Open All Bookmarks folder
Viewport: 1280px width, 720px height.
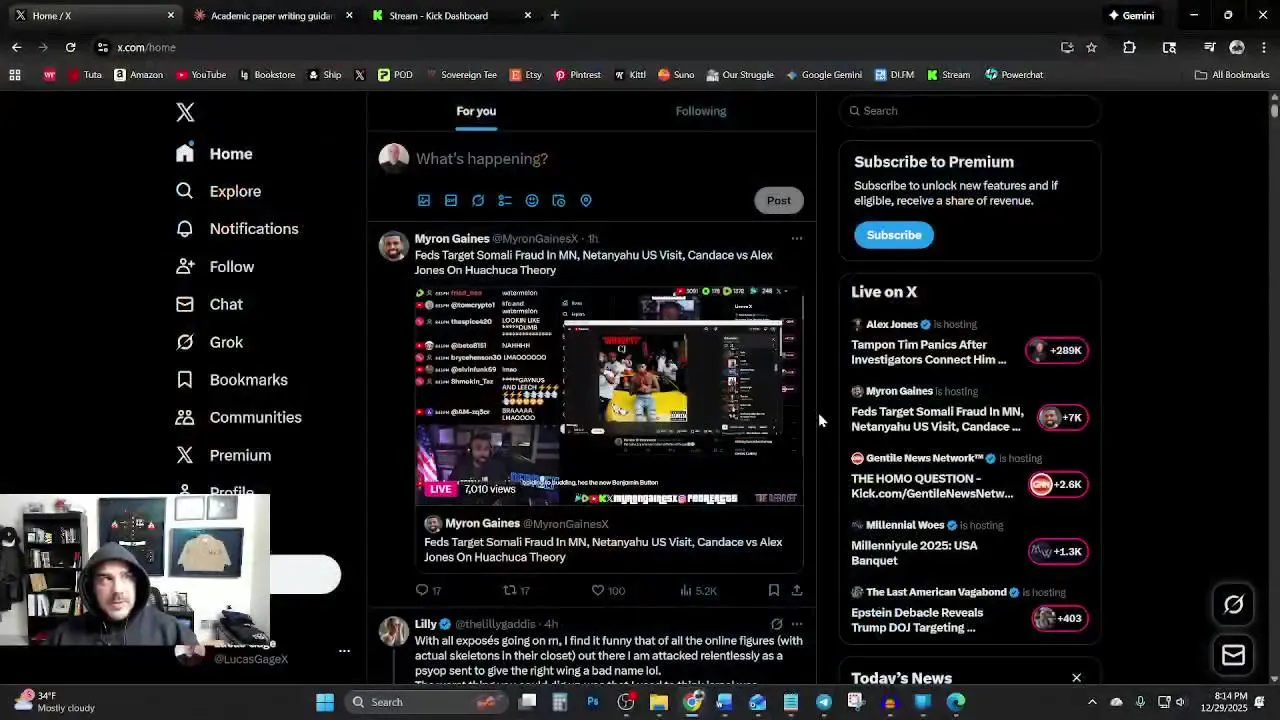click(x=1232, y=74)
